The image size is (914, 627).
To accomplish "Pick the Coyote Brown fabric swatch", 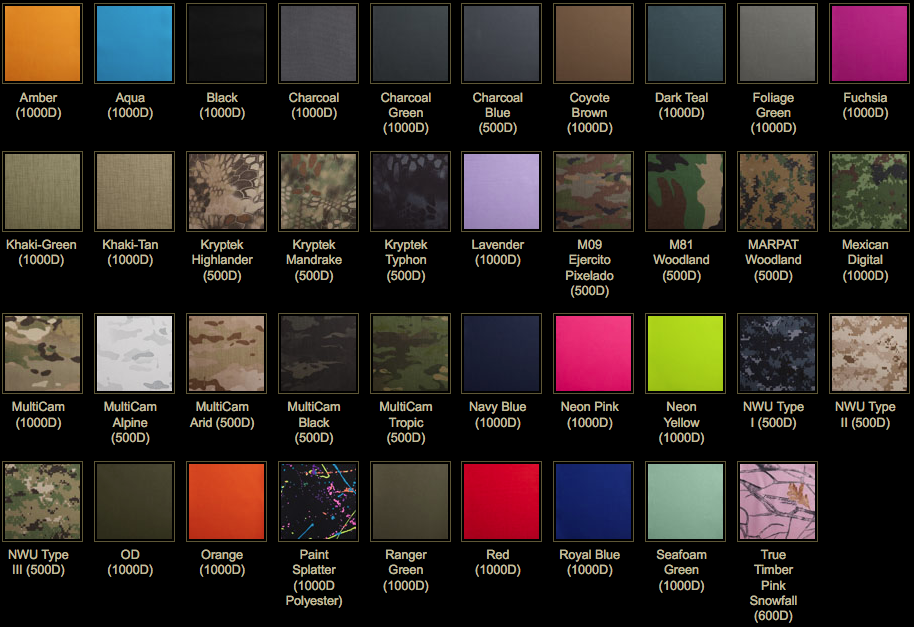I will [x=590, y=43].
